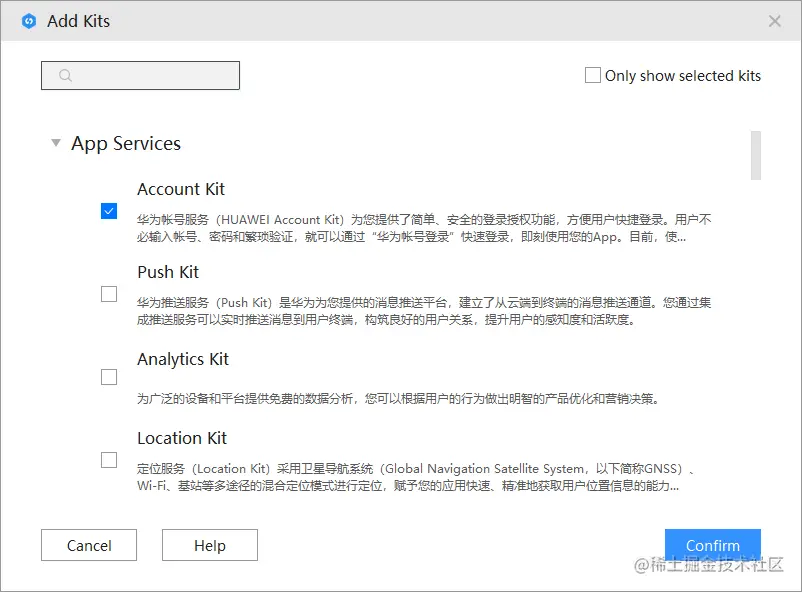The width and height of the screenshot is (802, 592).
Task: Click the Account Kit description text
Action: pyautogui.click(x=424, y=228)
